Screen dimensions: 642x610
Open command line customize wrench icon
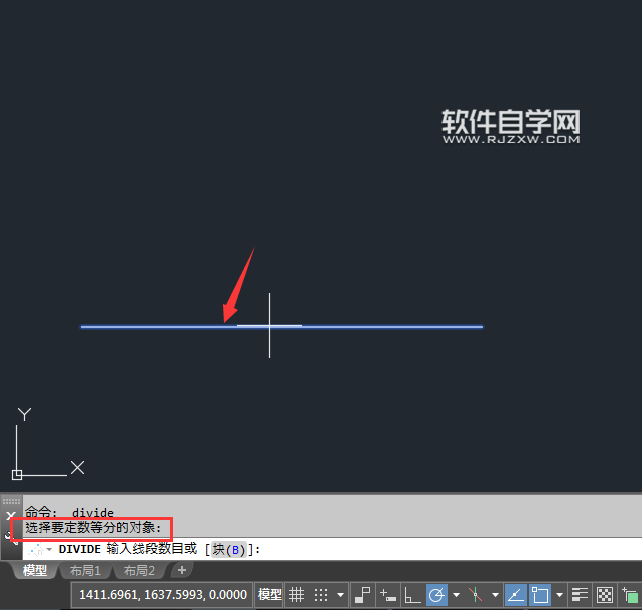pos(11,538)
